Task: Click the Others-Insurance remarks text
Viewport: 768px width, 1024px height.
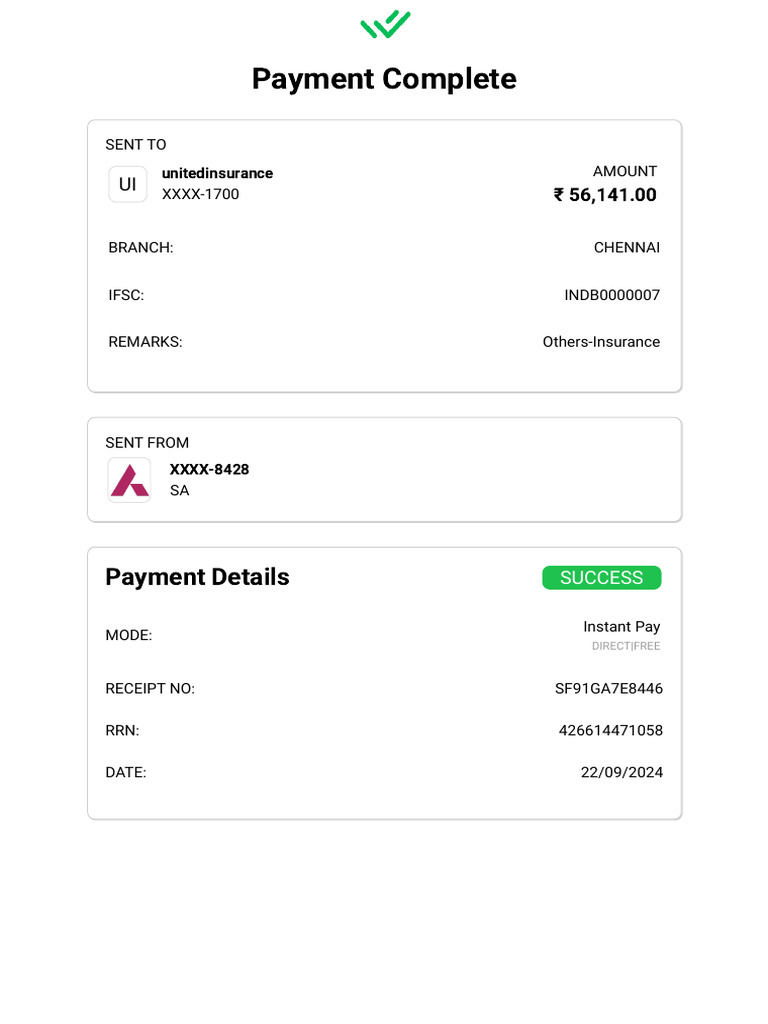Action: tap(601, 342)
